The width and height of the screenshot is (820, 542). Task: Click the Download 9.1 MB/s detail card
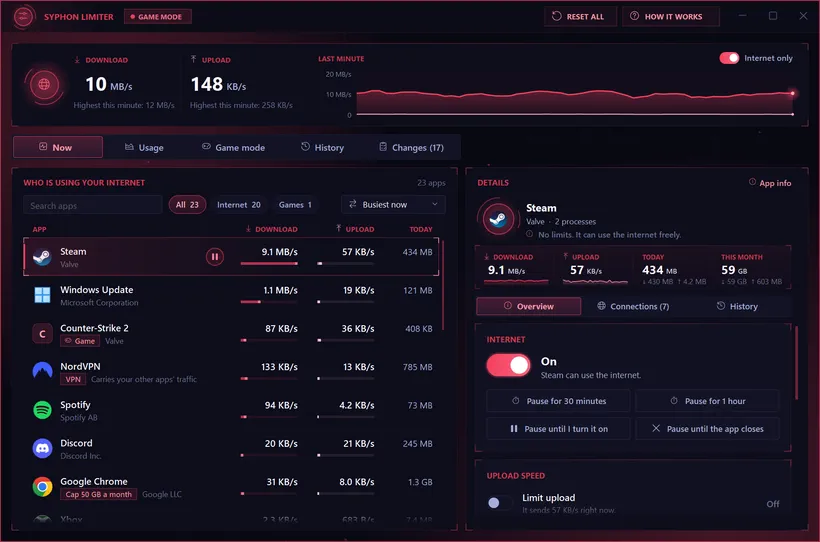(x=516, y=268)
